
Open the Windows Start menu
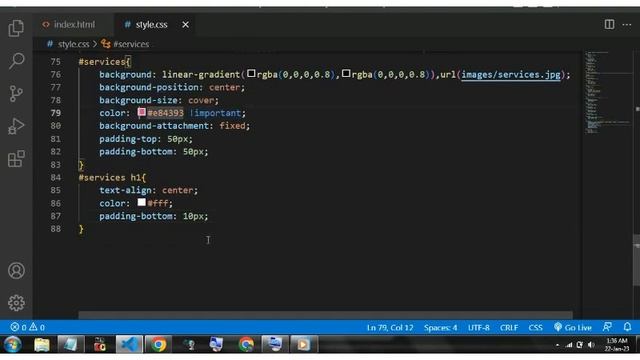(13, 344)
